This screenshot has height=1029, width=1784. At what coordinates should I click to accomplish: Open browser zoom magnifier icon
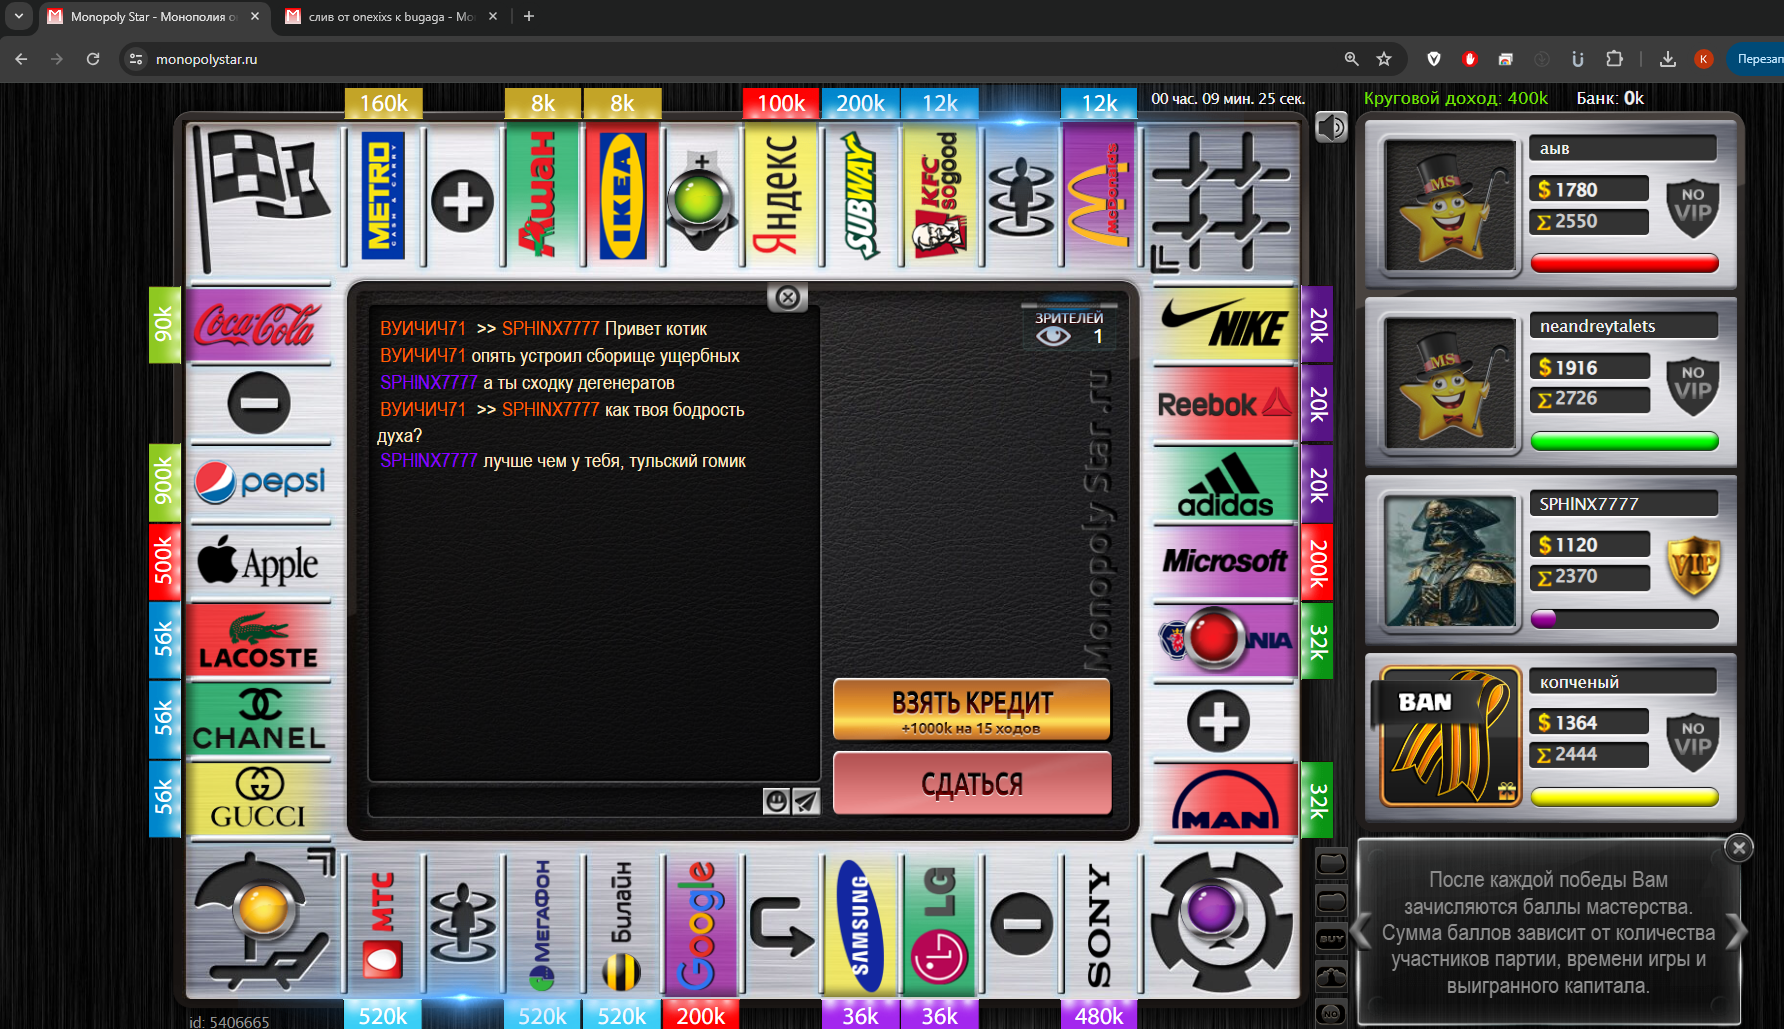[1351, 59]
